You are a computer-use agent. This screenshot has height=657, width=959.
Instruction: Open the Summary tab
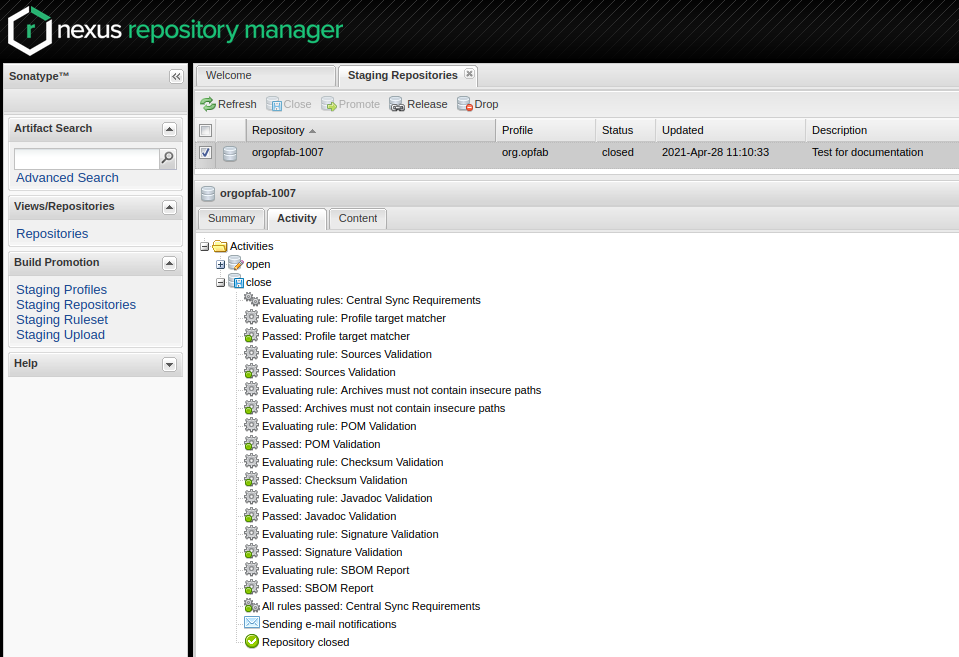(231, 218)
